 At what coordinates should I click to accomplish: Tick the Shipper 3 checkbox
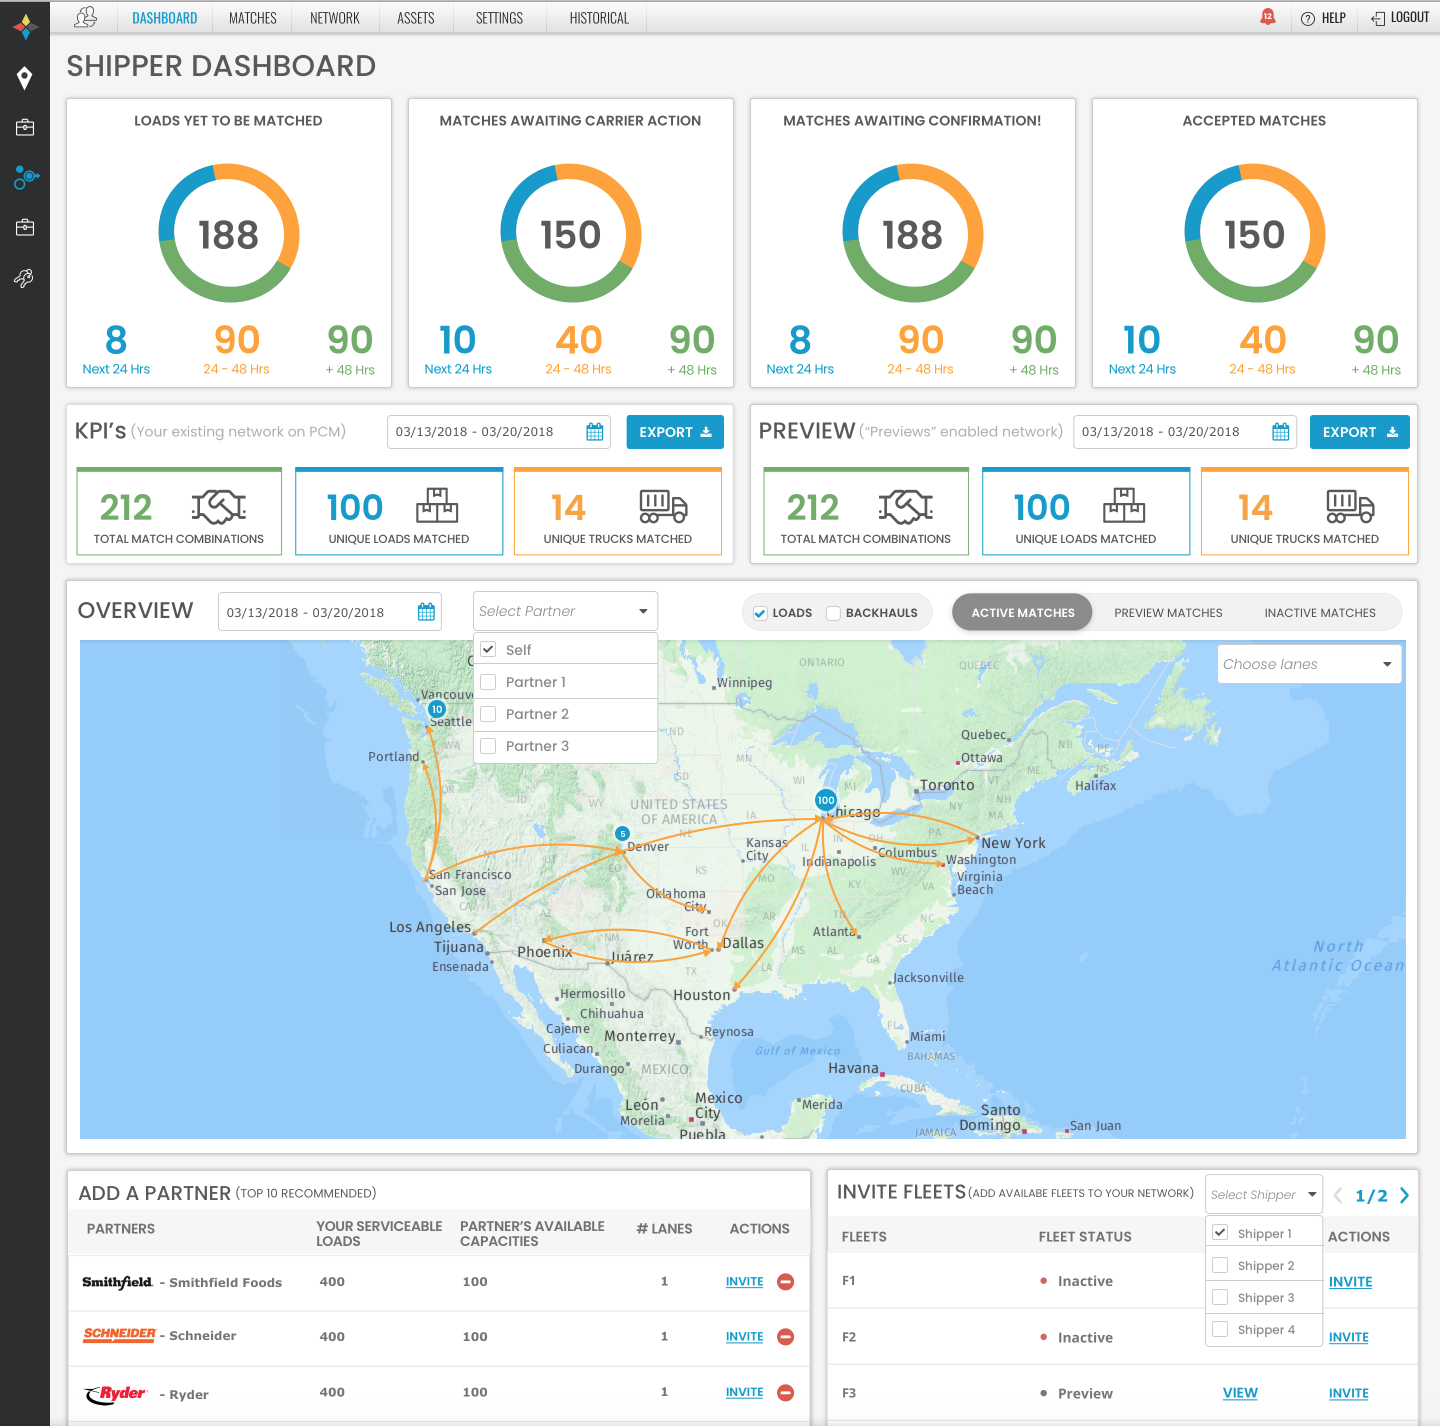pyautogui.click(x=1220, y=1297)
